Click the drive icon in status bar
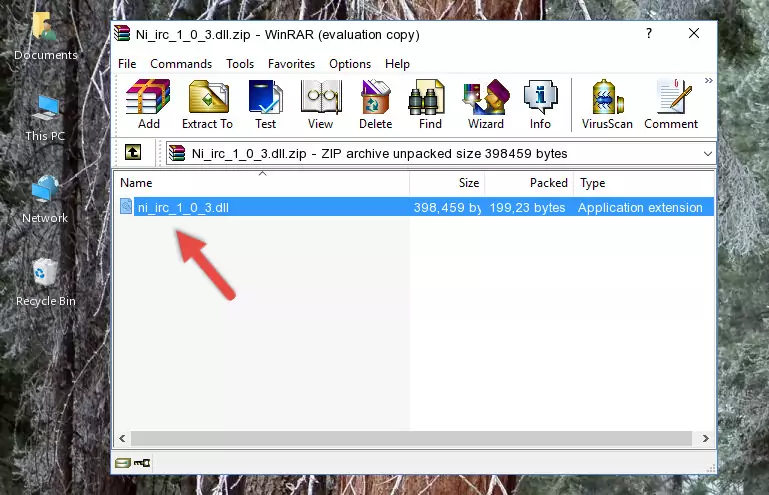This screenshot has width=769, height=495. [x=123, y=462]
